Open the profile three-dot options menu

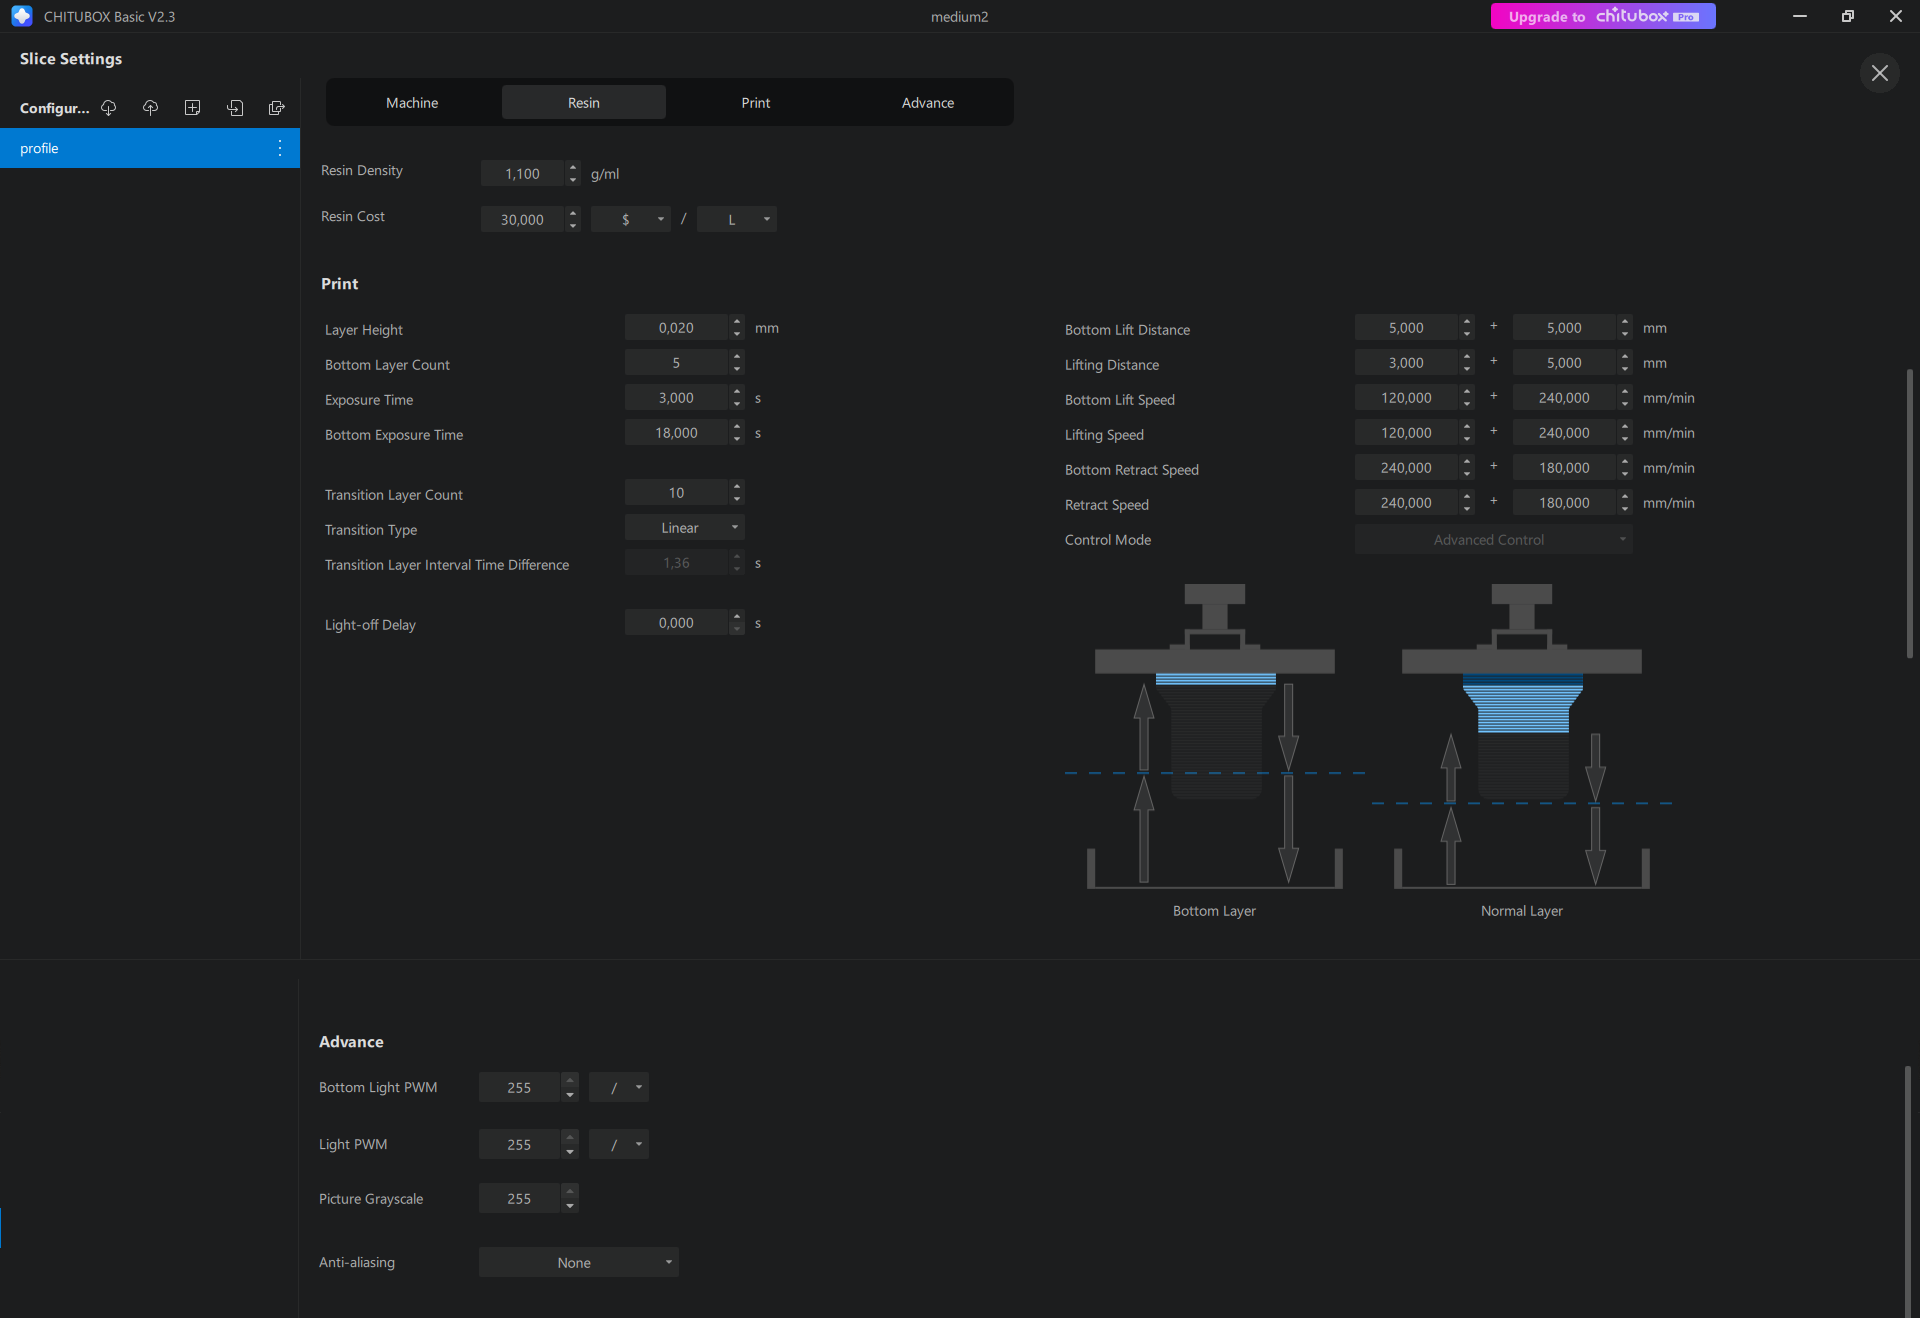pos(280,148)
